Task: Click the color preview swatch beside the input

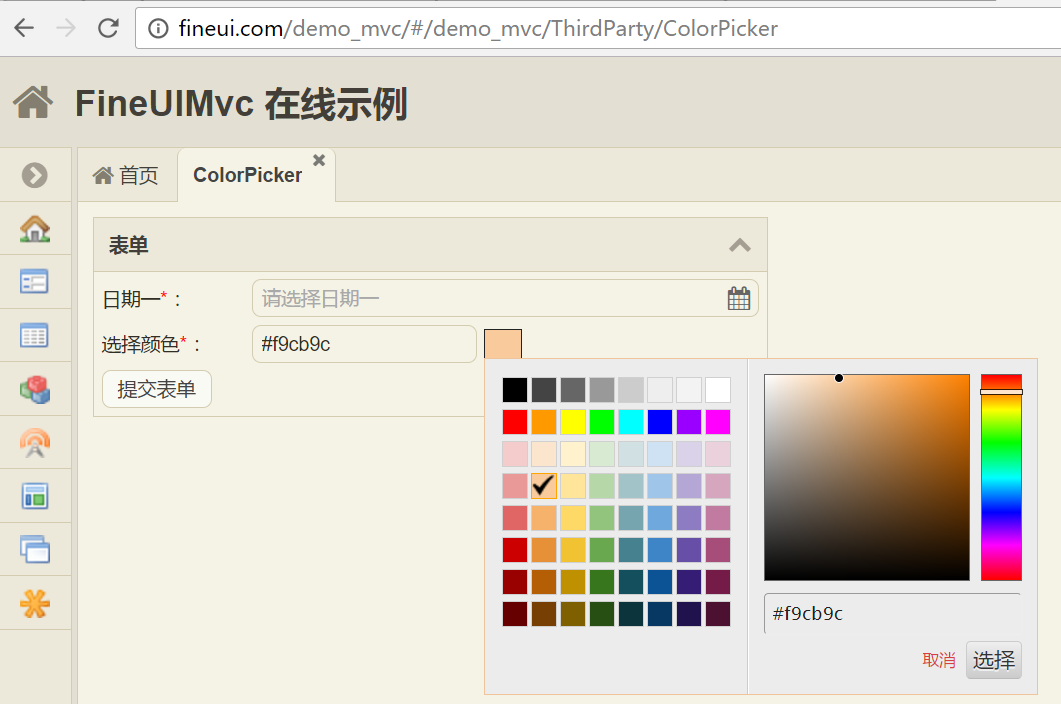Action: pos(503,344)
